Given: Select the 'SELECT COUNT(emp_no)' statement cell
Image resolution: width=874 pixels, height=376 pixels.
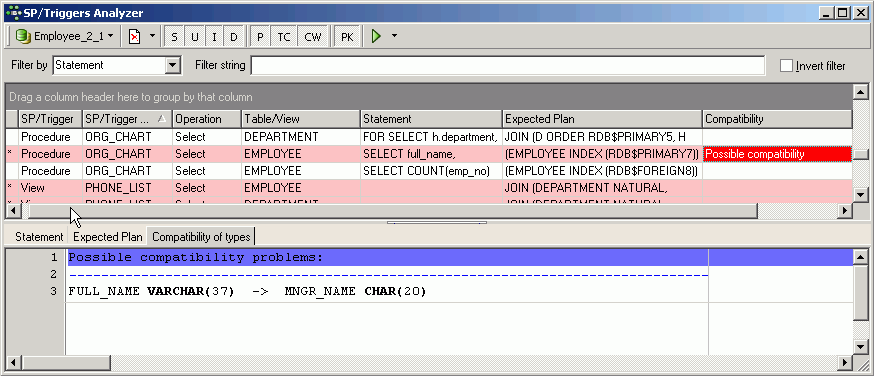Looking at the screenshot, I should coord(431,171).
